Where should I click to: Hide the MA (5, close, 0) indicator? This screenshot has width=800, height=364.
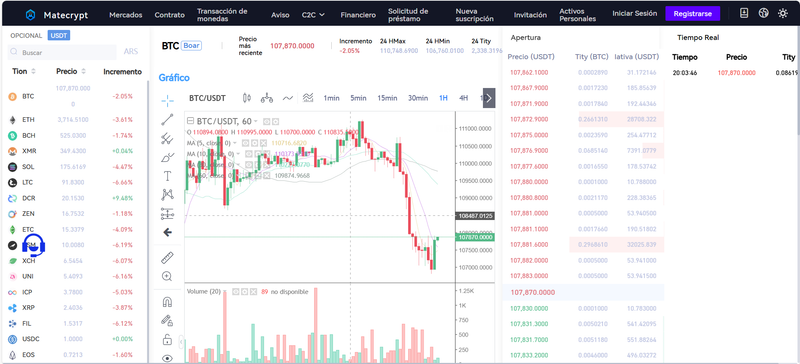click(245, 143)
